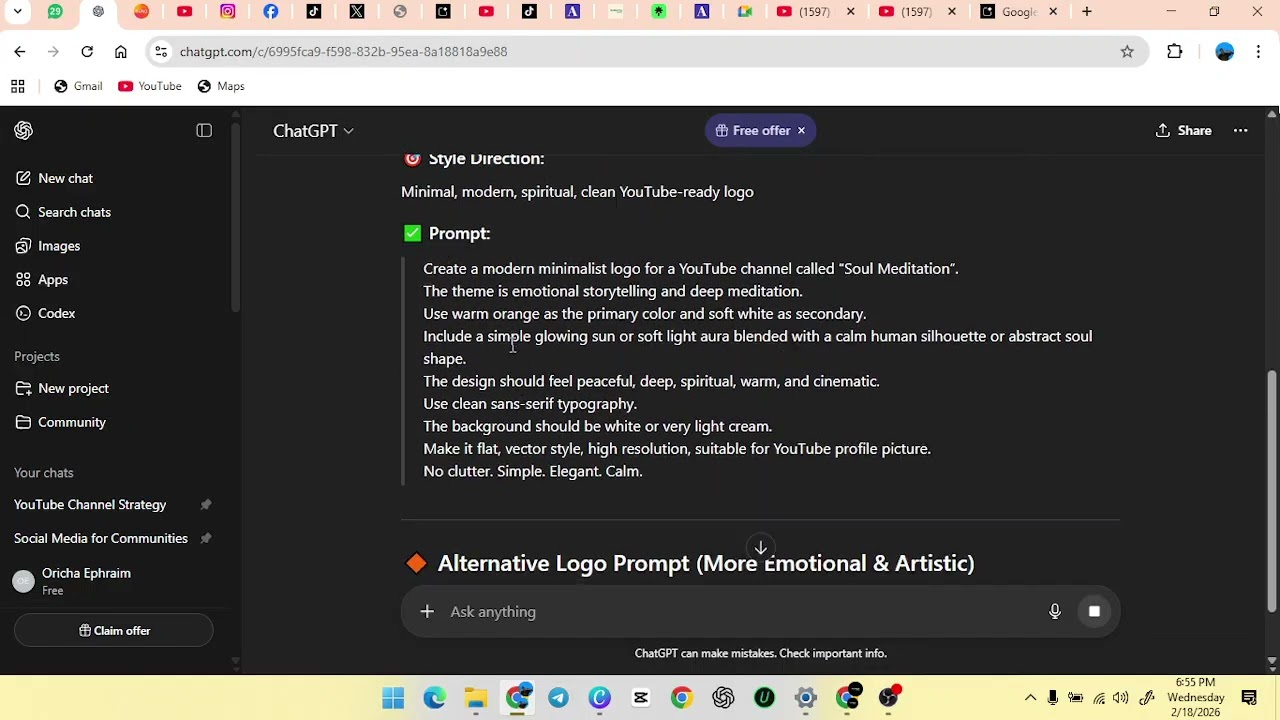Click the chatgpt.com address bar URL

(343, 52)
